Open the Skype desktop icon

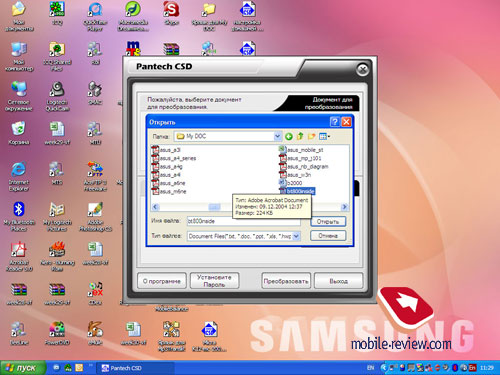171,13
